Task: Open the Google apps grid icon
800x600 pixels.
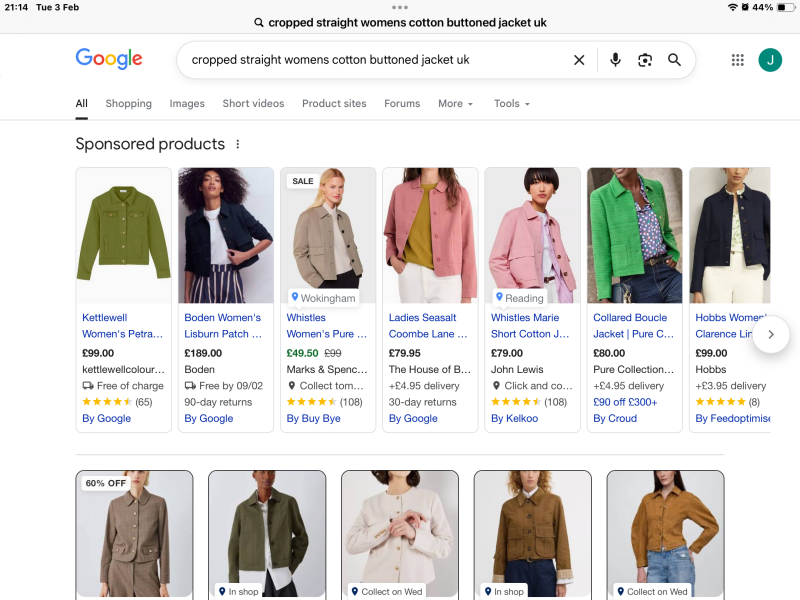Action: pos(737,60)
